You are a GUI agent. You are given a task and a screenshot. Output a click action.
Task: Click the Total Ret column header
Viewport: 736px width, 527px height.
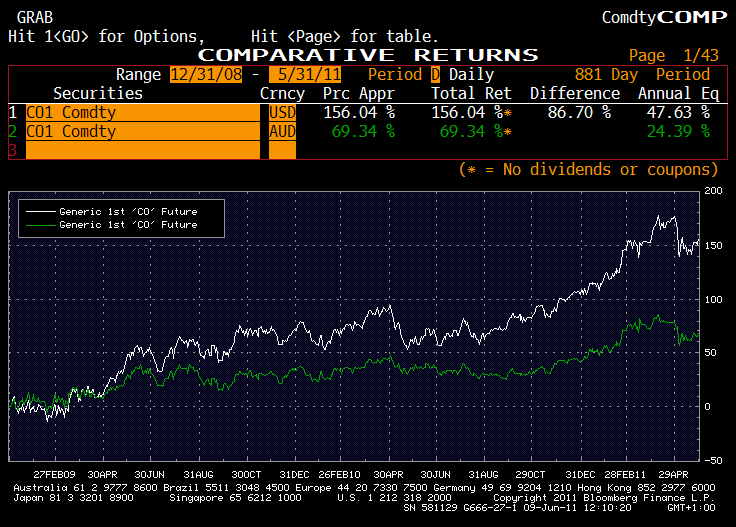471,93
